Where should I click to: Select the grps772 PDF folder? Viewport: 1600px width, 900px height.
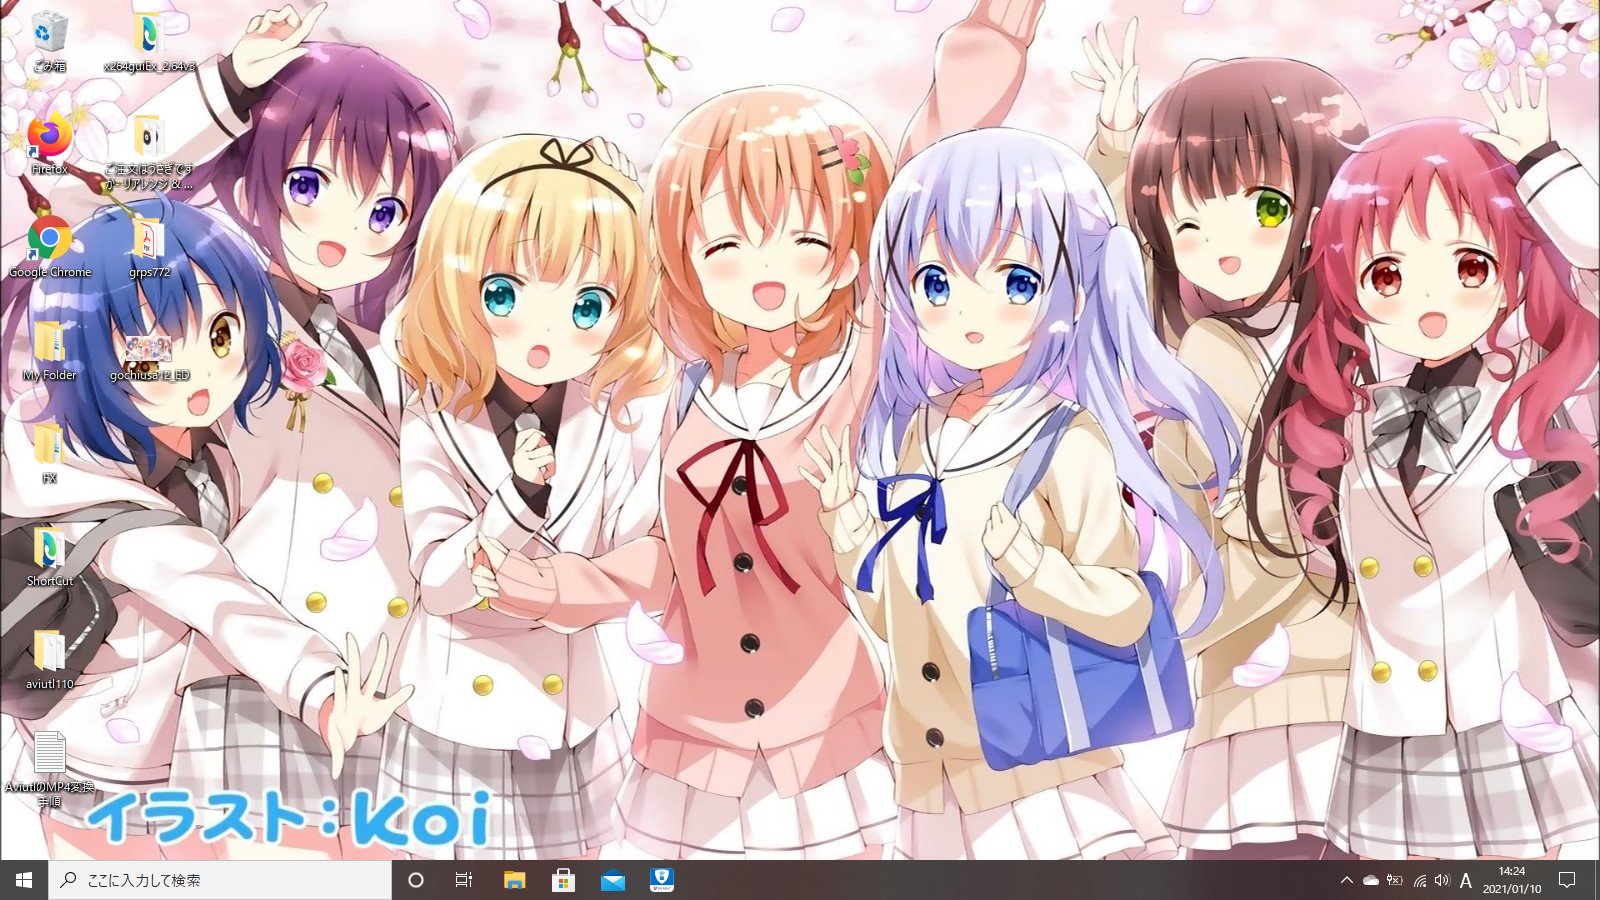pos(149,248)
